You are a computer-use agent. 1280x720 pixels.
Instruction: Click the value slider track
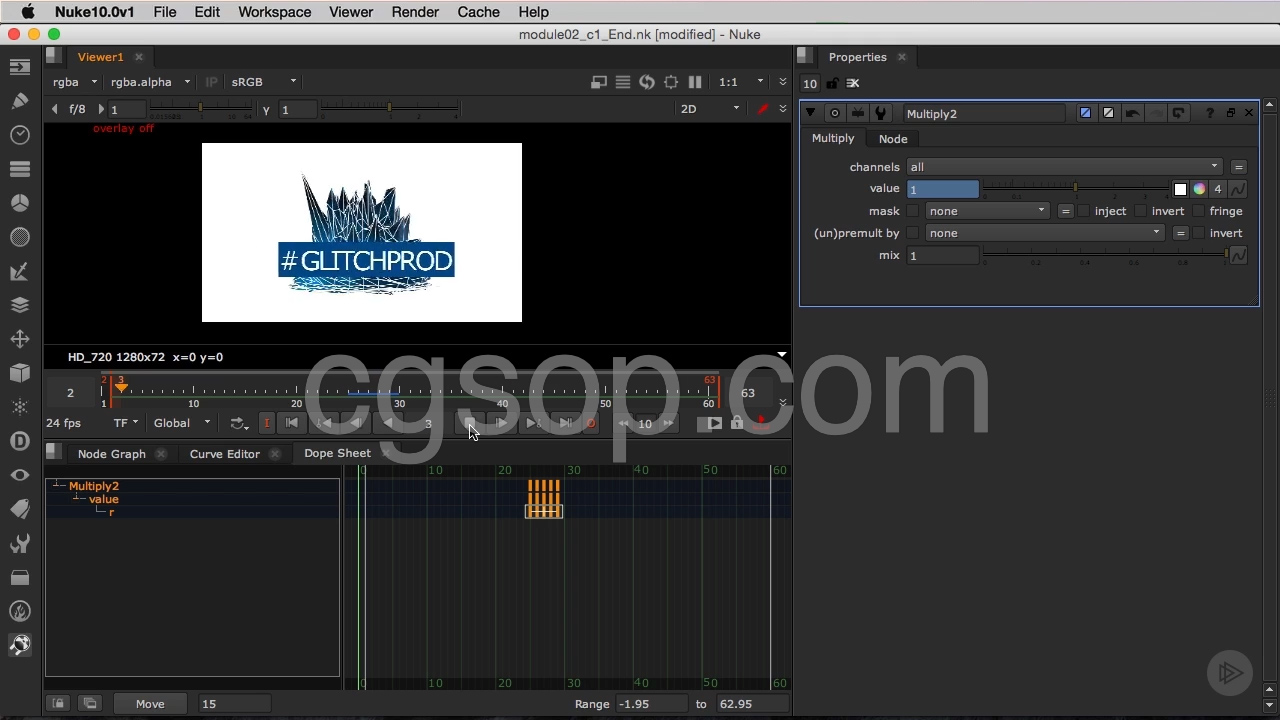1076,187
